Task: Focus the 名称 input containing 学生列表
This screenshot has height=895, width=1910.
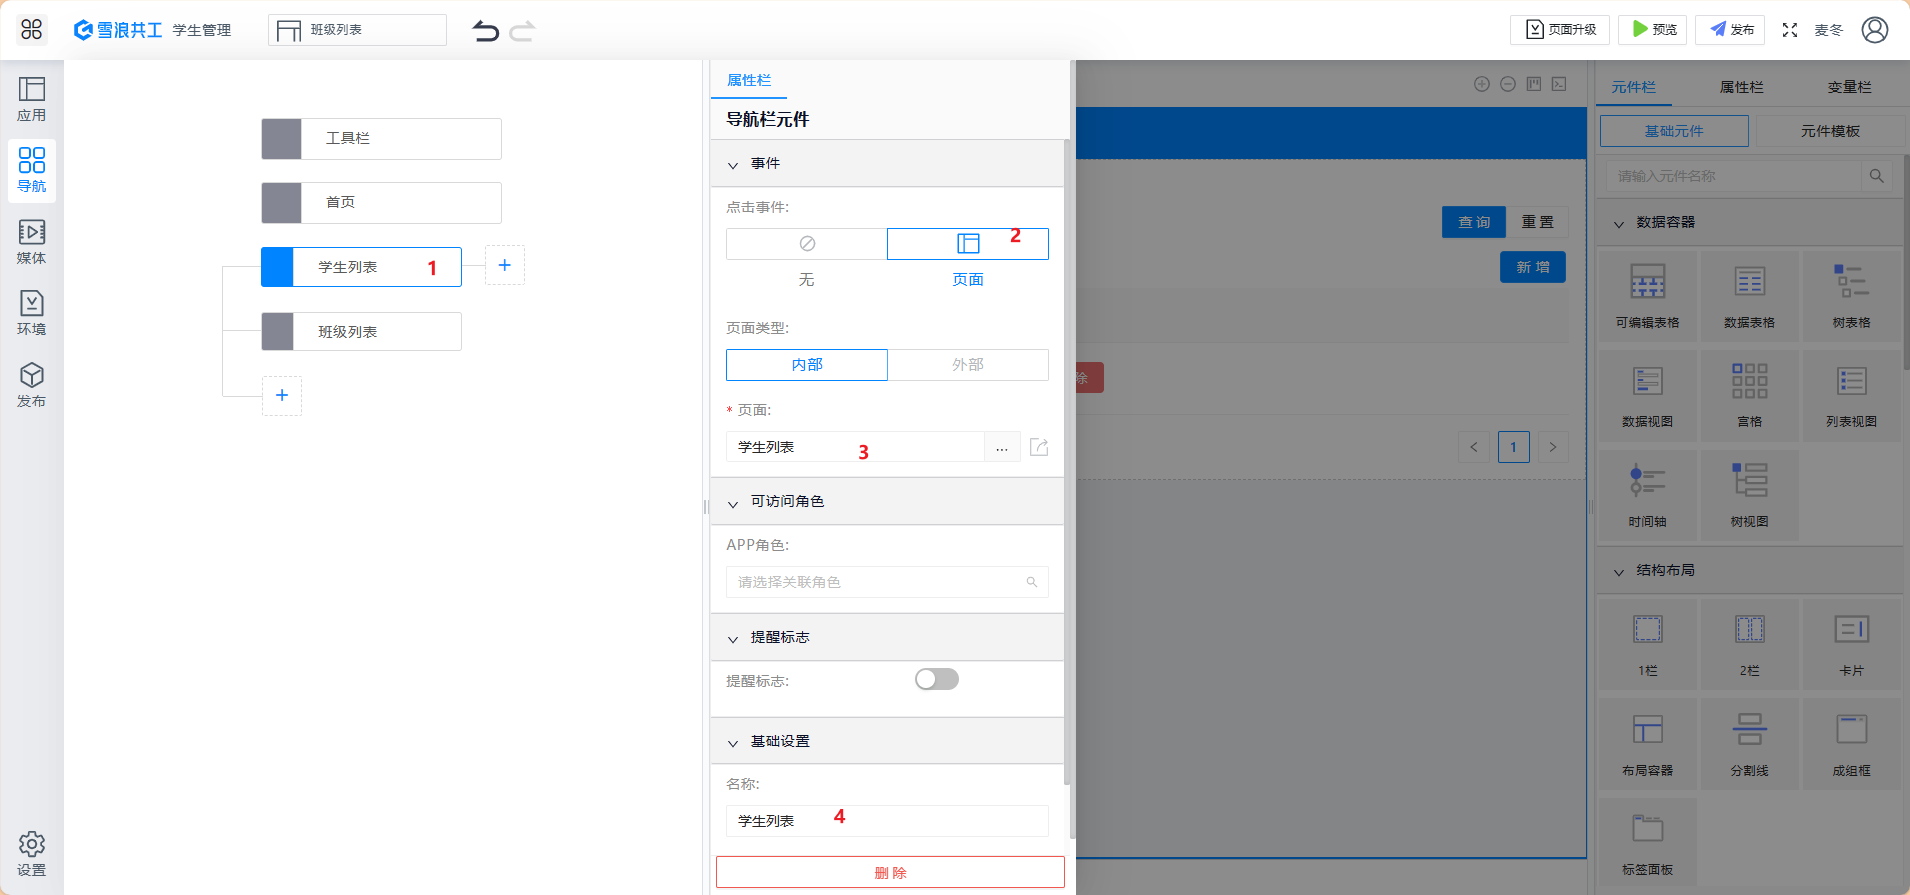Action: 887,821
